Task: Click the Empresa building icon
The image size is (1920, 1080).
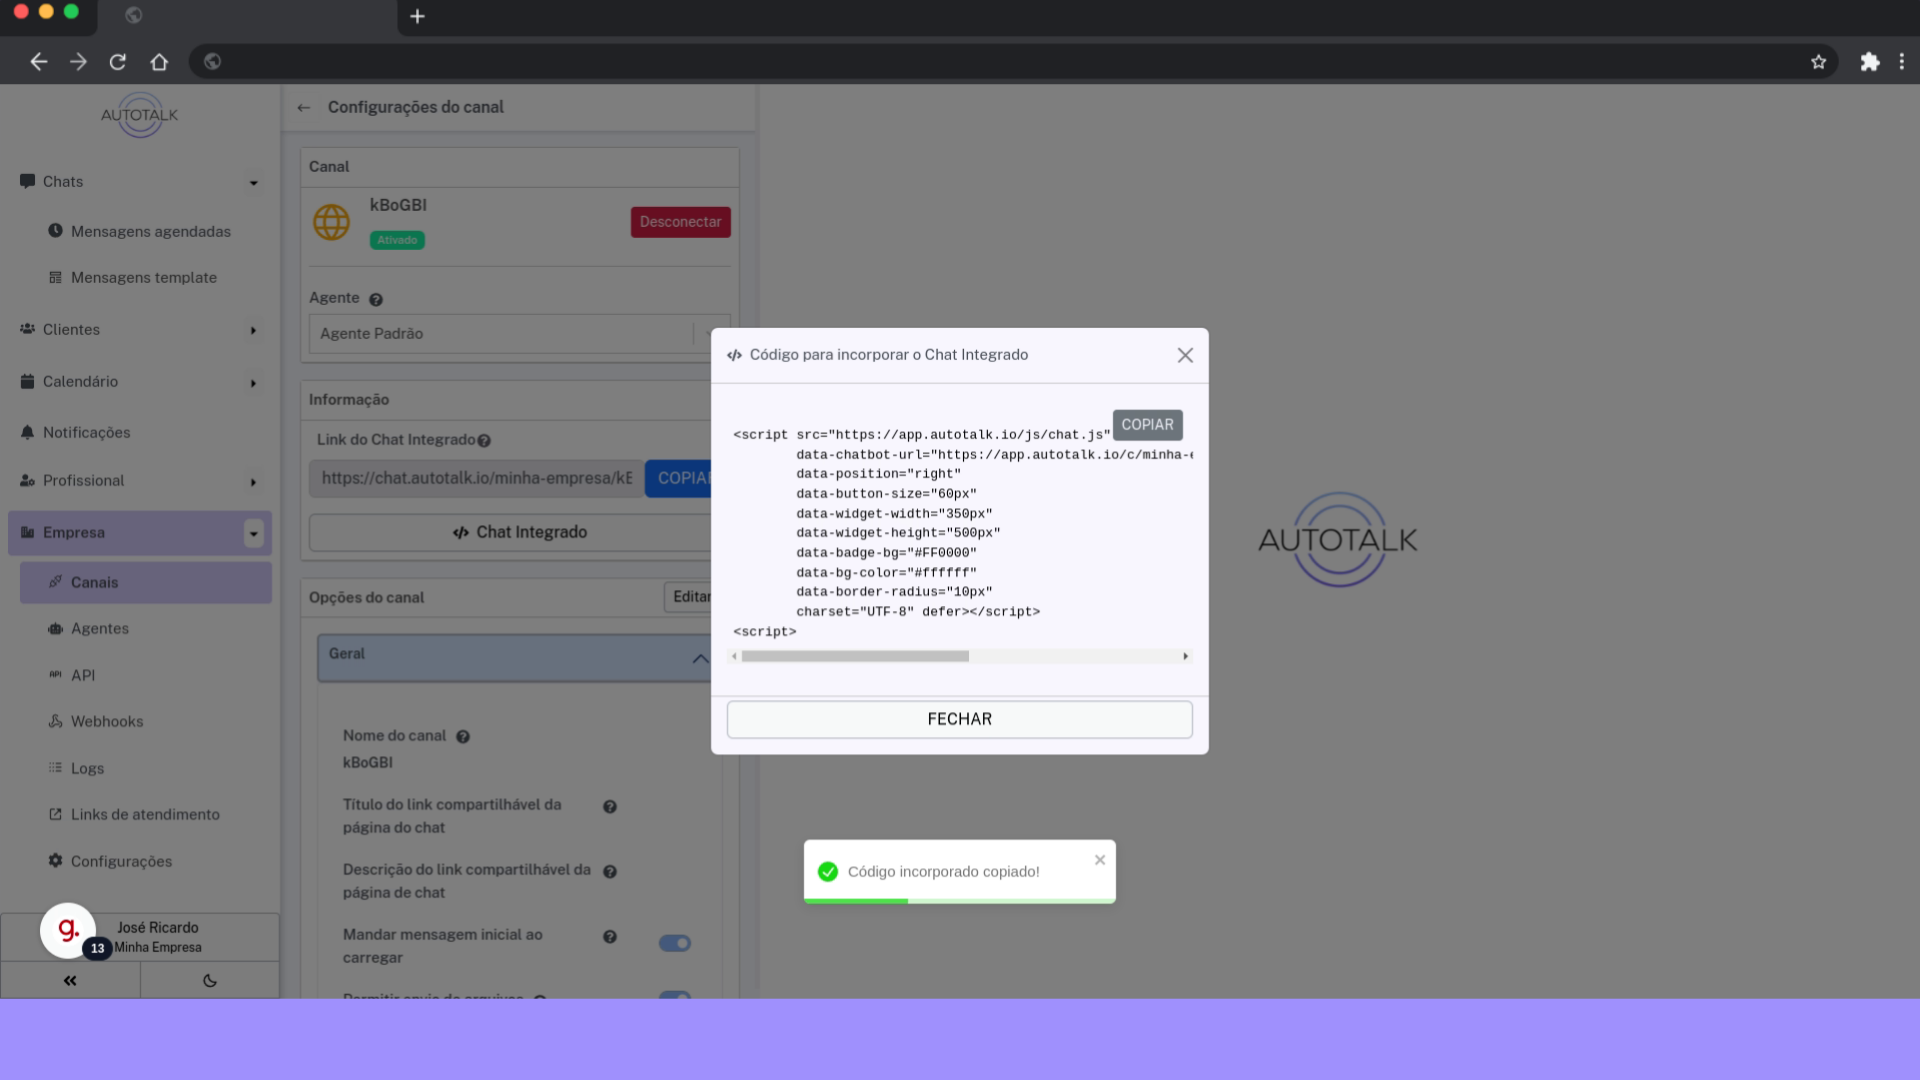Action: point(27,532)
